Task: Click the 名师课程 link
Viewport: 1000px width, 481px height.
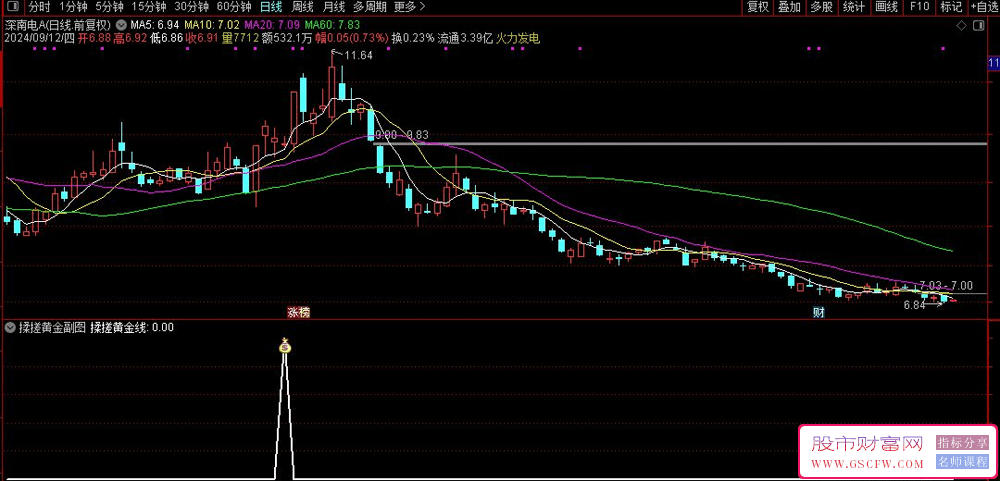Action: pos(962,461)
